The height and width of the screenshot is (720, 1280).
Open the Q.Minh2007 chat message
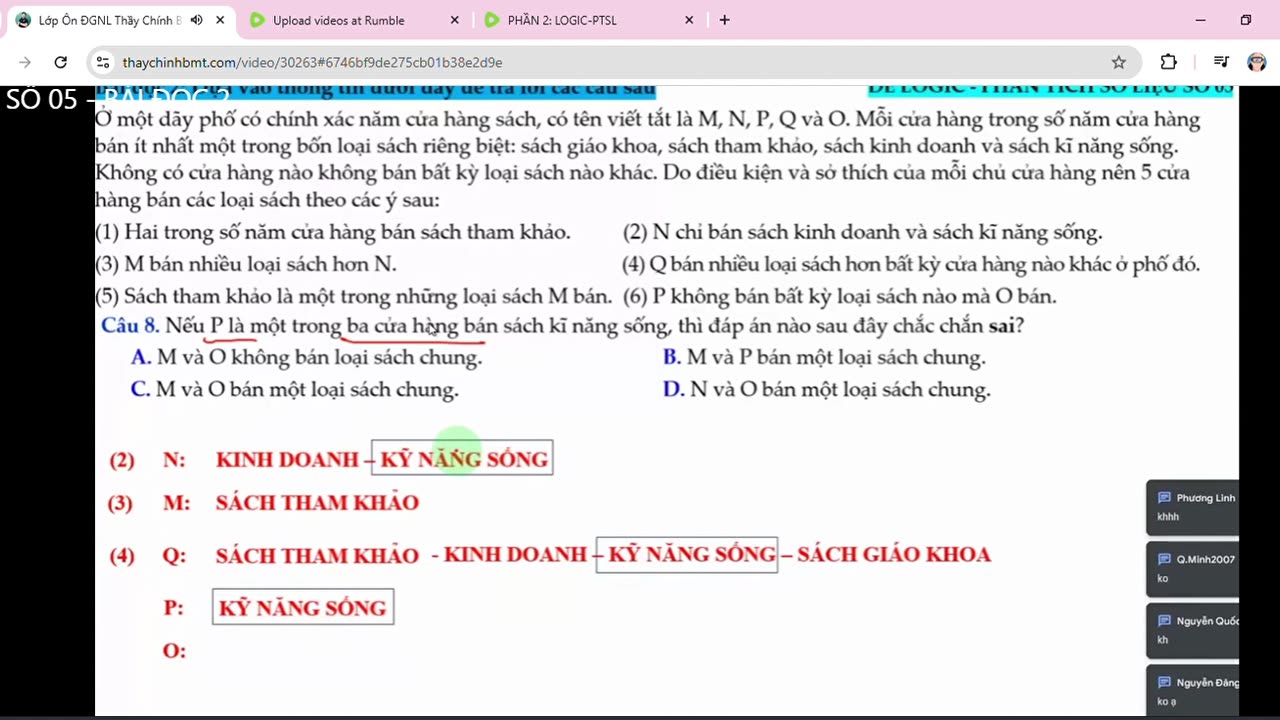click(1193, 568)
